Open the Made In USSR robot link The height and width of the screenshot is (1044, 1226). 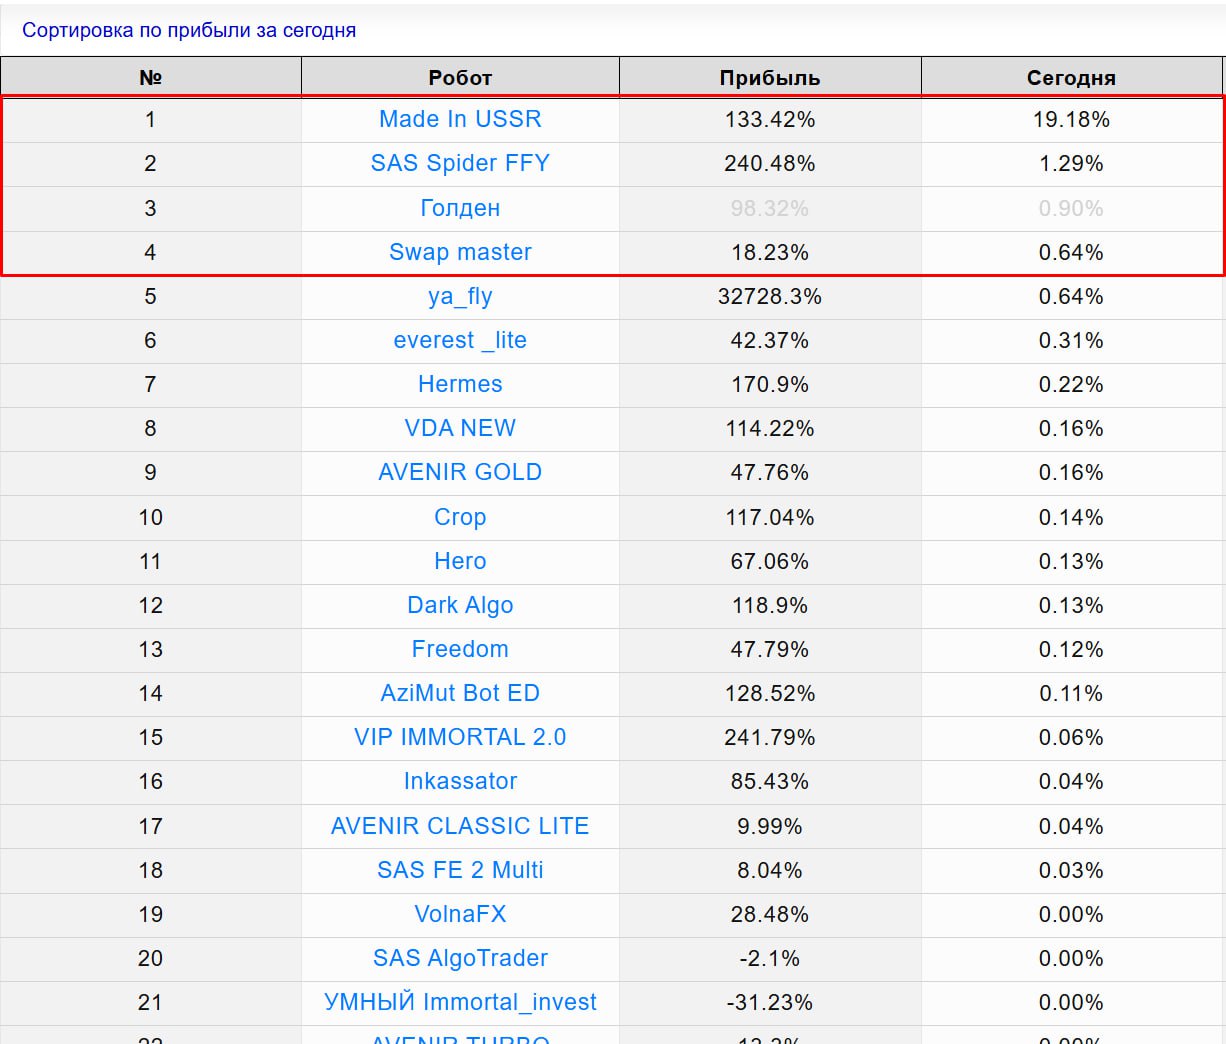tap(460, 119)
